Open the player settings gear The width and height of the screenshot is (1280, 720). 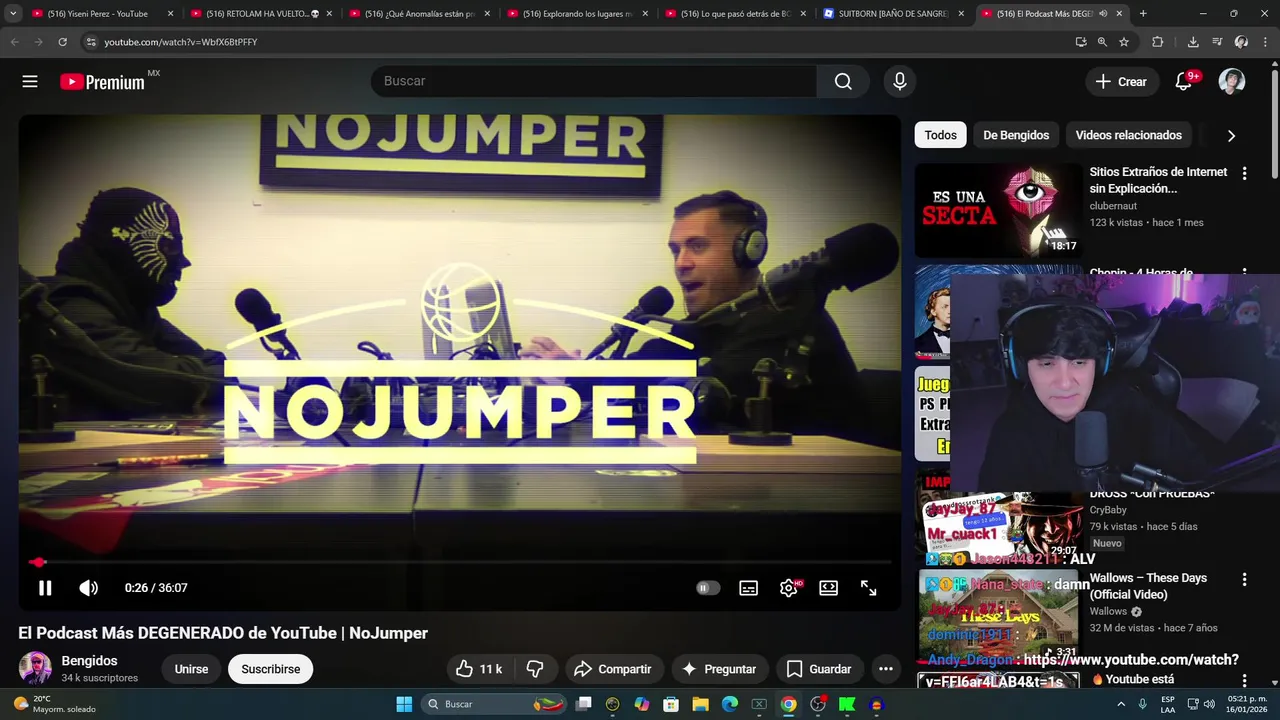click(789, 588)
